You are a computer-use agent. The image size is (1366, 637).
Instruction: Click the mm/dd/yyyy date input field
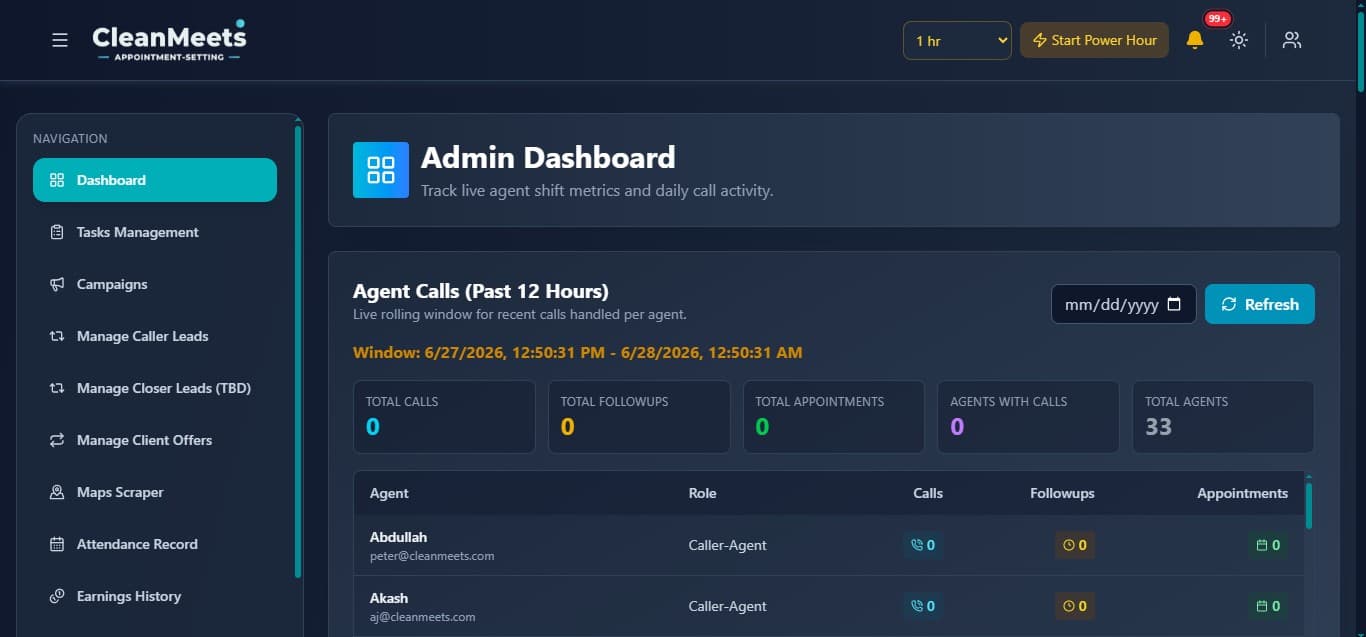1123,304
